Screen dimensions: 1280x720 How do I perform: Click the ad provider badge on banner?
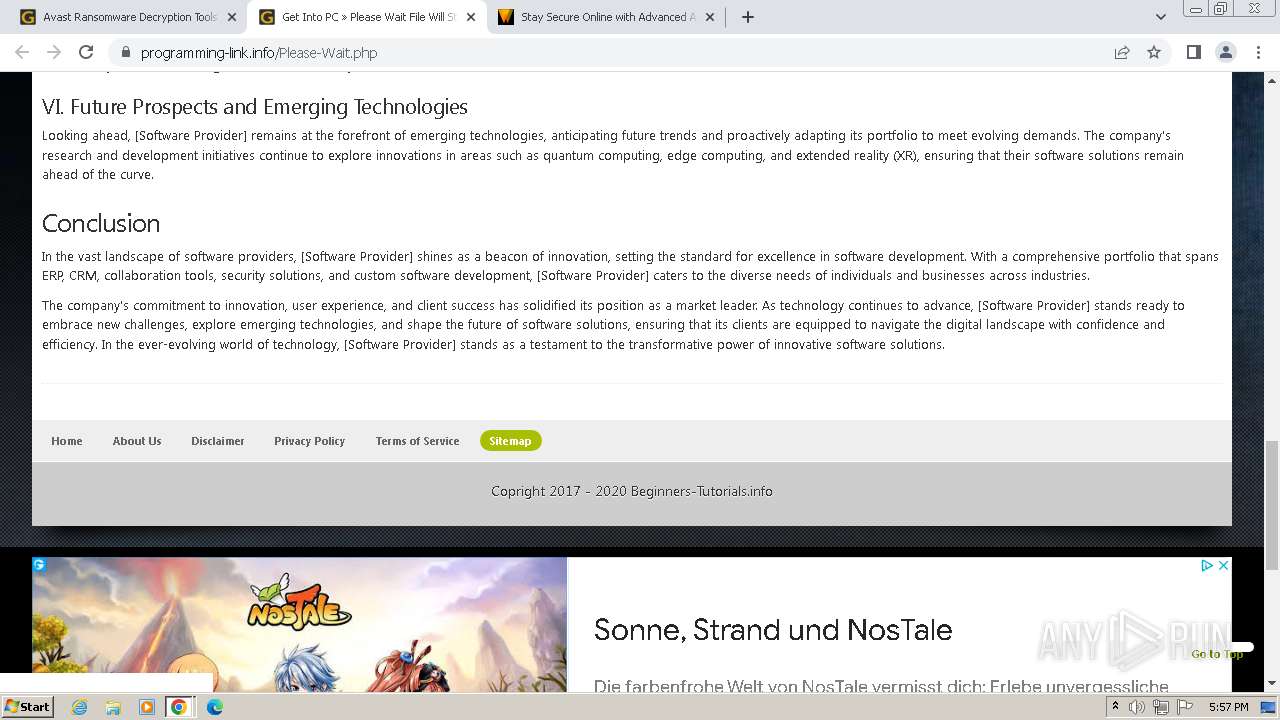click(39, 564)
